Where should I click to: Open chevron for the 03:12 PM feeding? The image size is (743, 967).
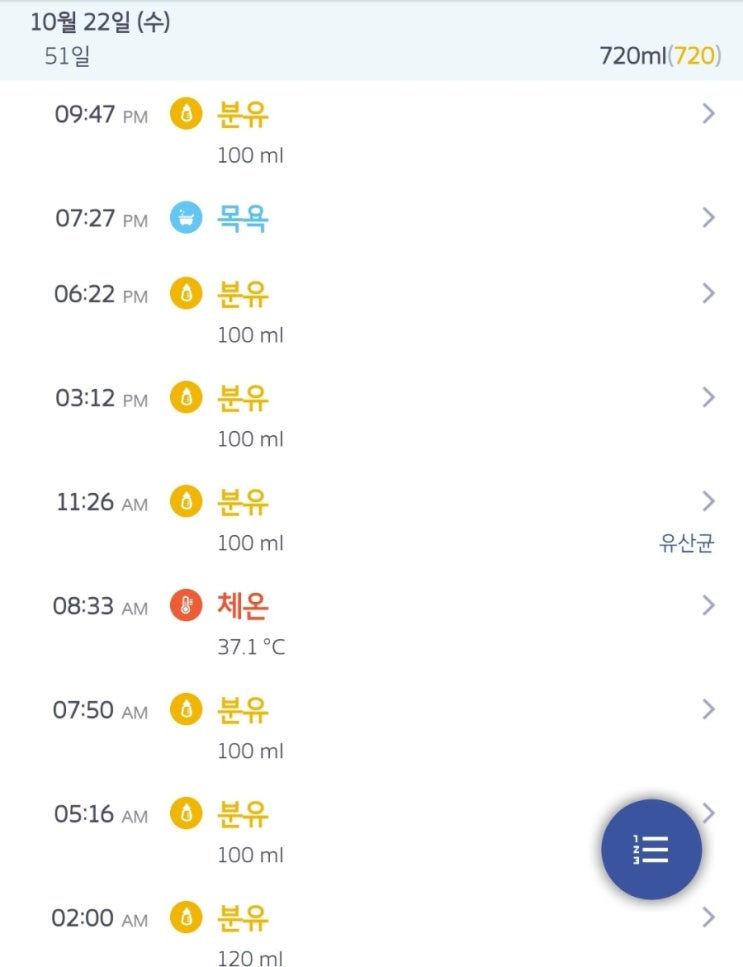(709, 397)
